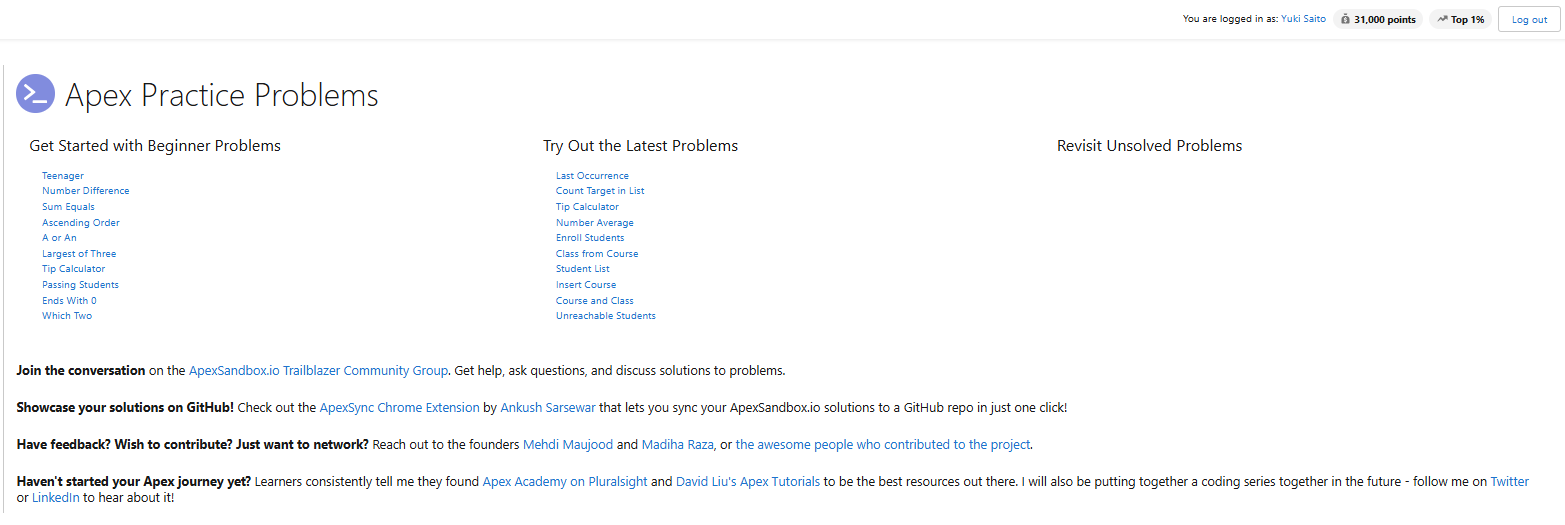The height and width of the screenshot is (525, 1565).
Task: Open the Unreachable Students problem
Action: click(606, 316)
